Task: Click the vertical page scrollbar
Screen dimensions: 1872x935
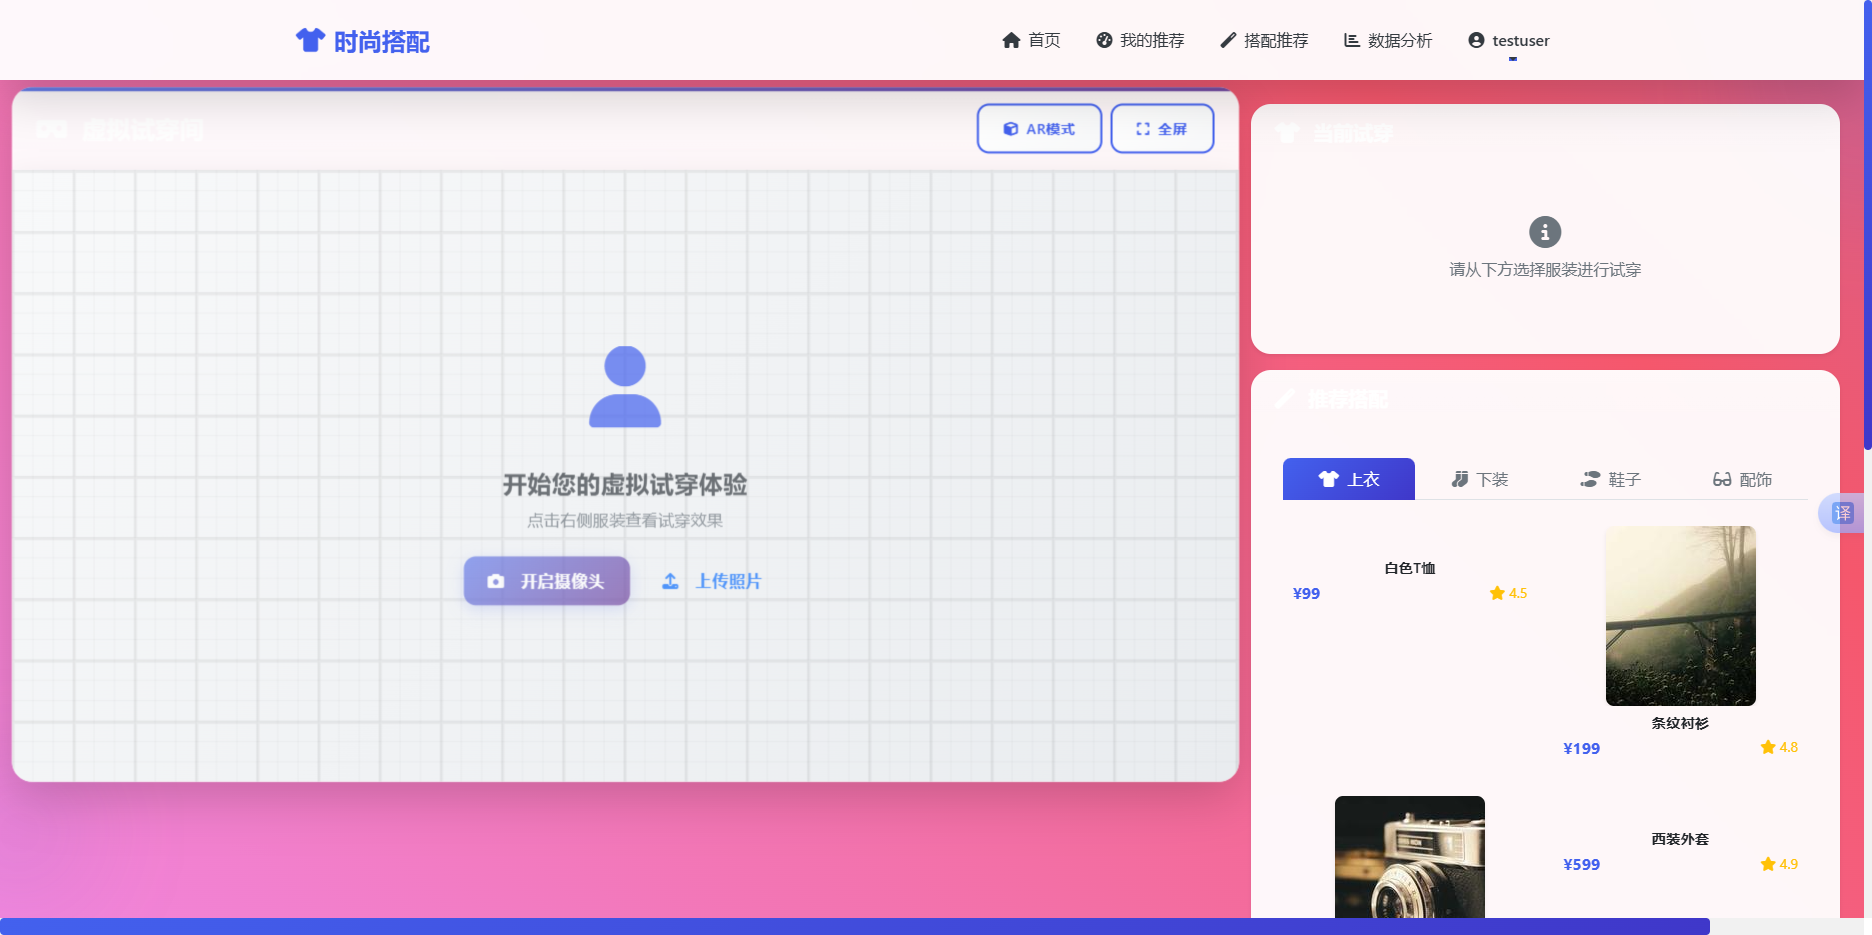Action: pos(1867,225)
